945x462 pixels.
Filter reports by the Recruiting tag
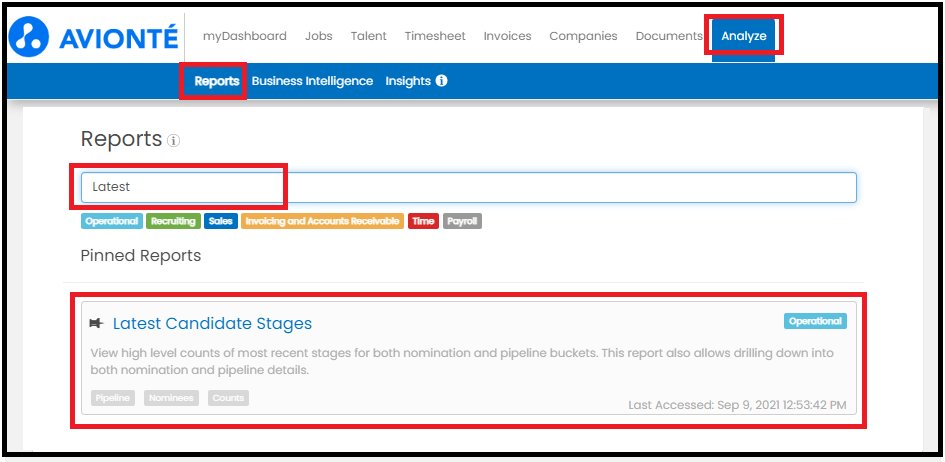click(x=173, y=221)
